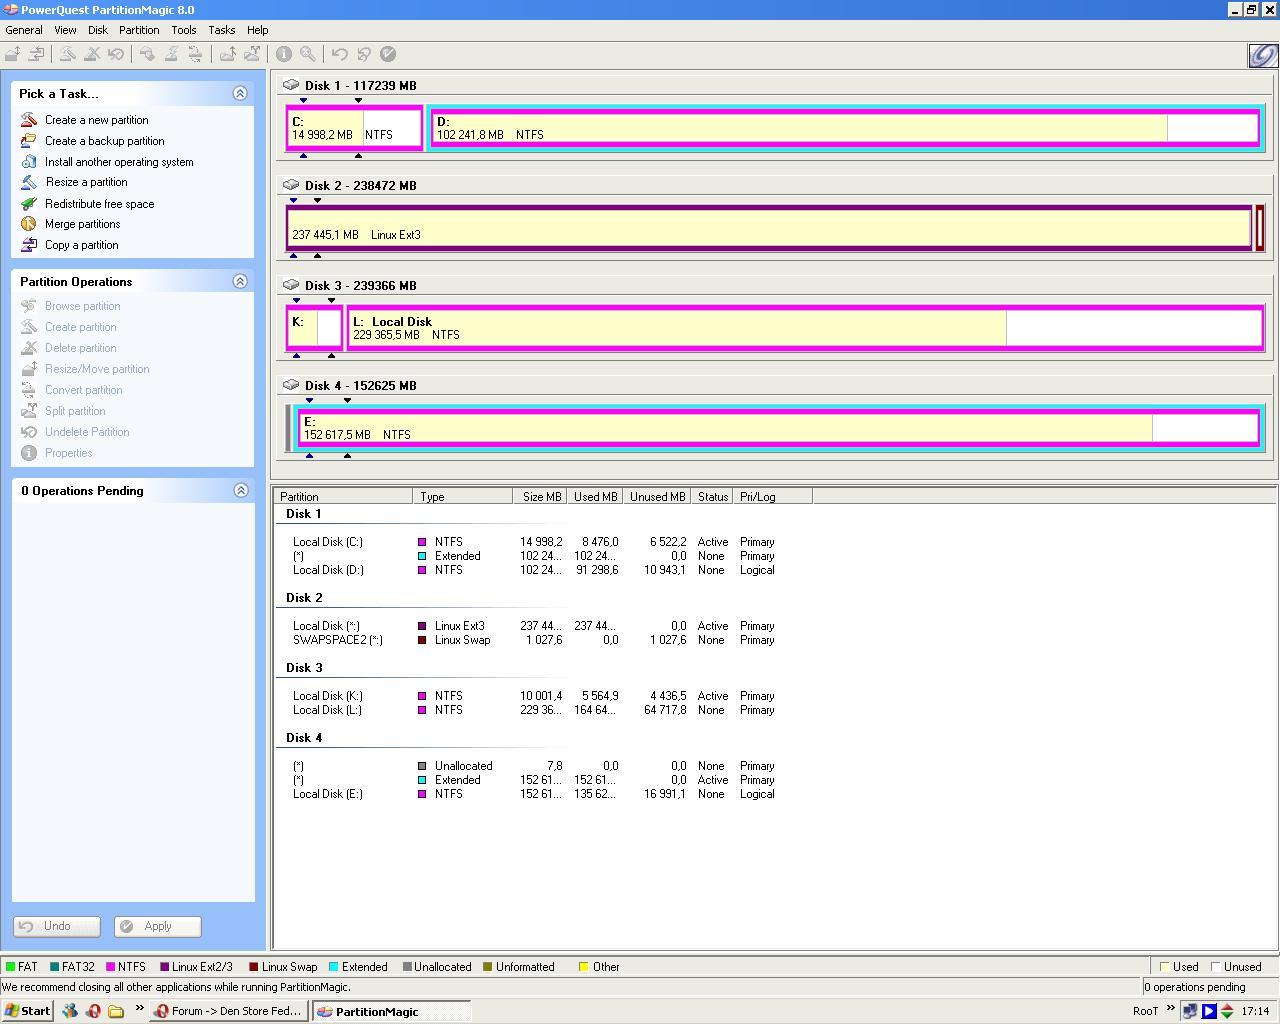Open the Partition menu

tap(139, 30)
